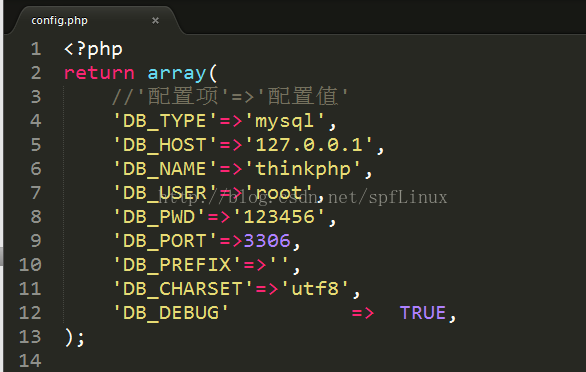This screenshot has width=586, height=372.
Task: Click the 'DB_DEBUG' key
Action: [x=171, y=313]
